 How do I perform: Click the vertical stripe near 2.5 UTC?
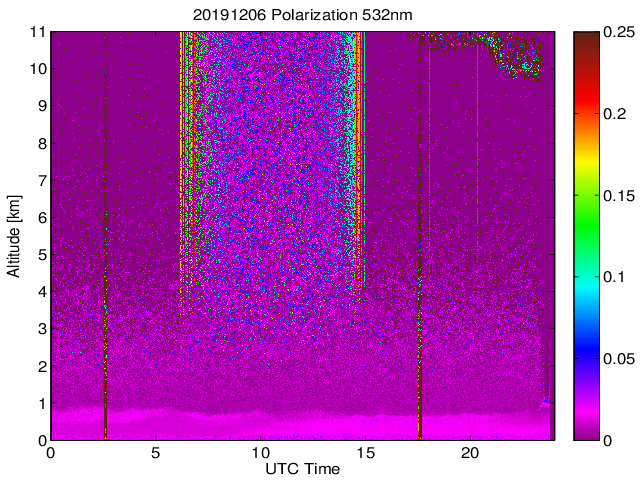[105, 250]
